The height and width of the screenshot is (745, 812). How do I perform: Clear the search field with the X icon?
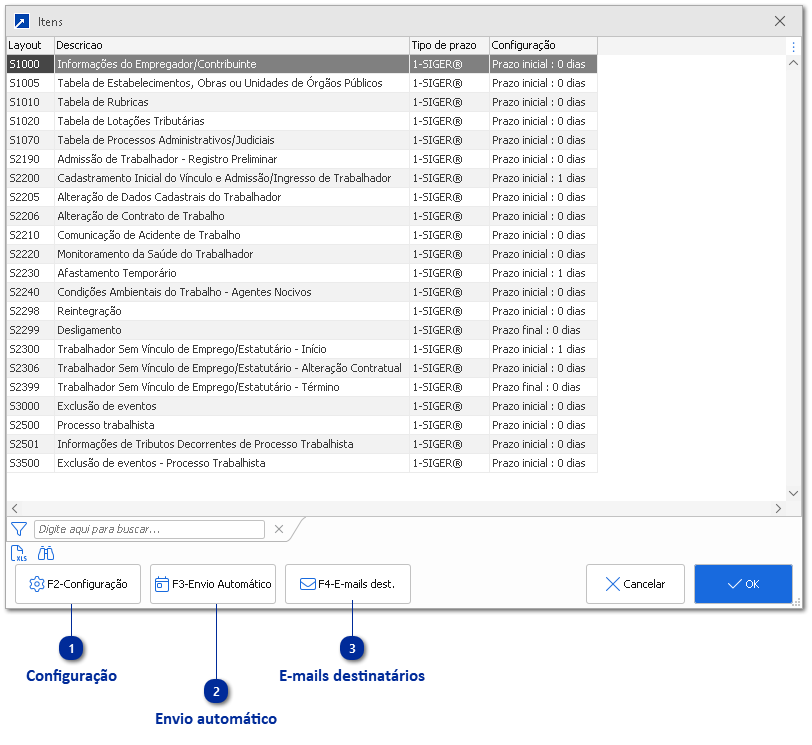278,529
